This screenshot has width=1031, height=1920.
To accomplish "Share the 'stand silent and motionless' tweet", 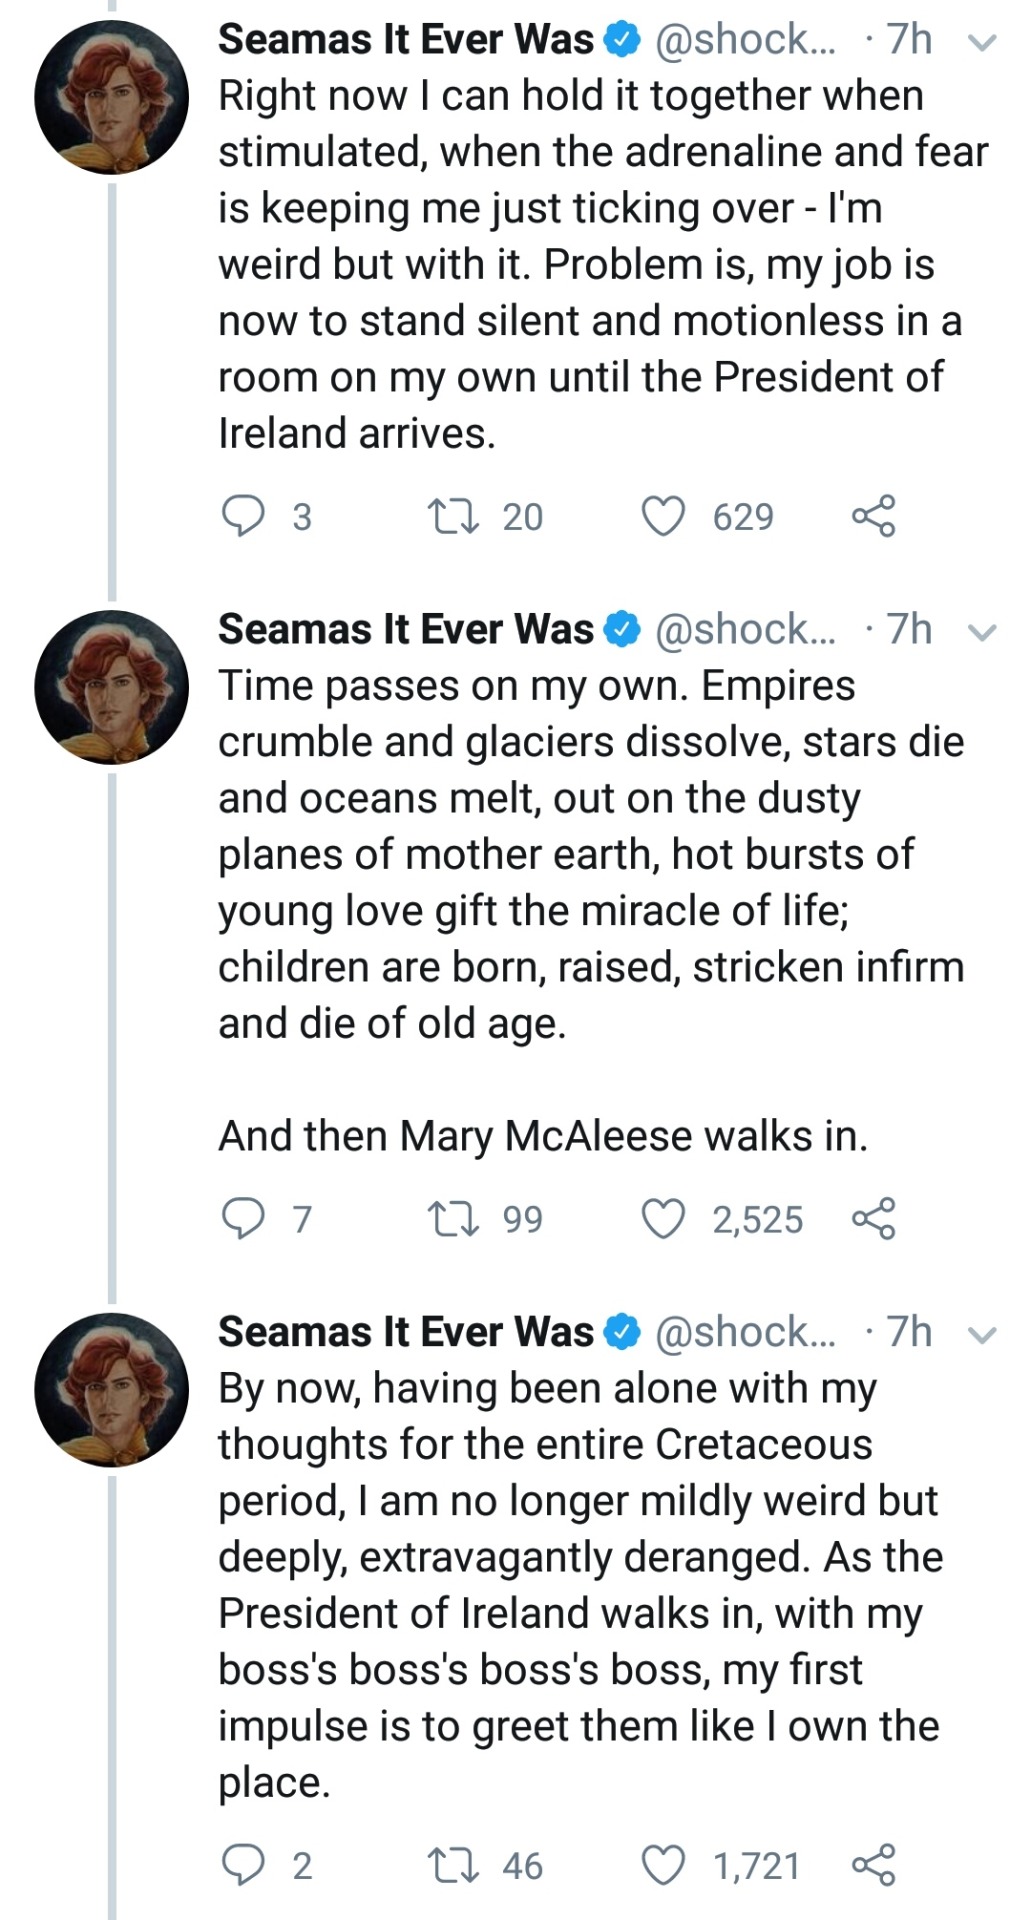I will coord(873,516).
